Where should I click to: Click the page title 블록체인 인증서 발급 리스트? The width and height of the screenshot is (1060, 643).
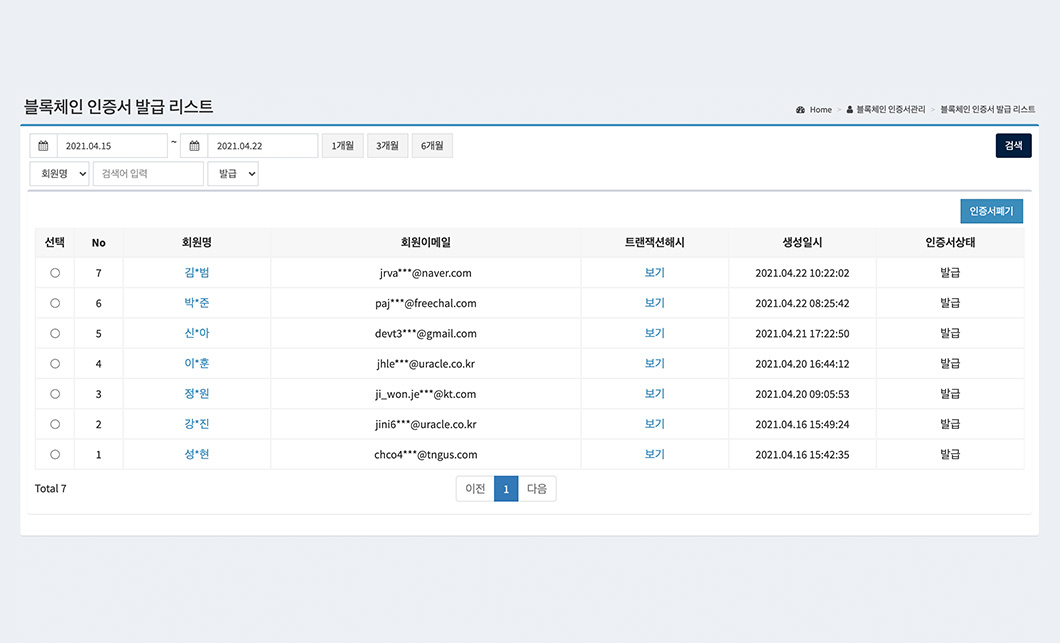118,106
